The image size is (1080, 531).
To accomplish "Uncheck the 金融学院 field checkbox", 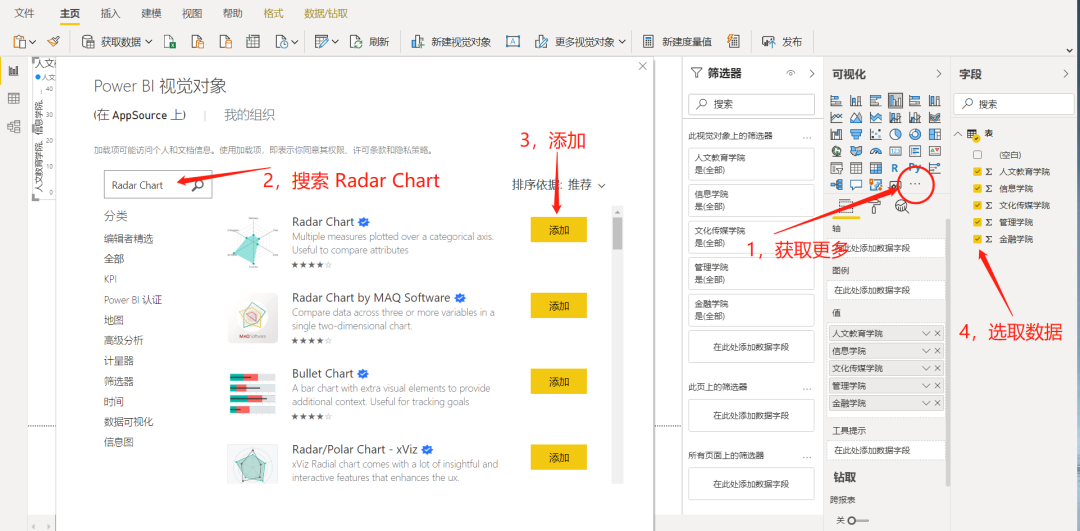I will tap(977, 239).
